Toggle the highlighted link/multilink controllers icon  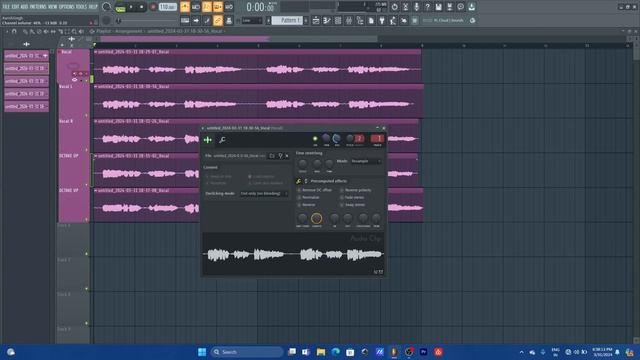(x=218, y=20)
